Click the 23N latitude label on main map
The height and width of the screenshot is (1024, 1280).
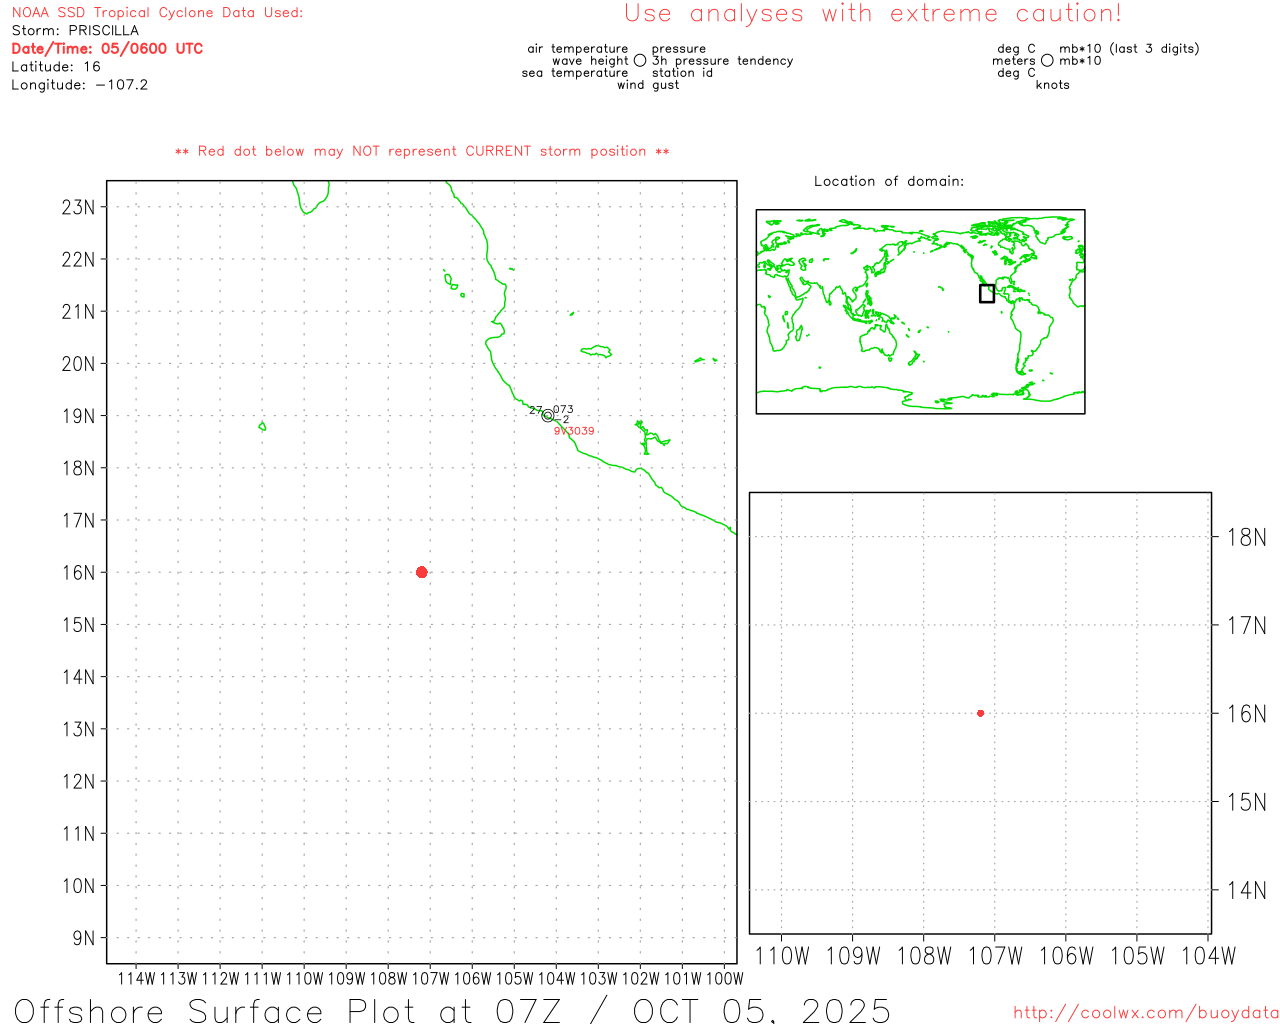click(x=78, y=207)
